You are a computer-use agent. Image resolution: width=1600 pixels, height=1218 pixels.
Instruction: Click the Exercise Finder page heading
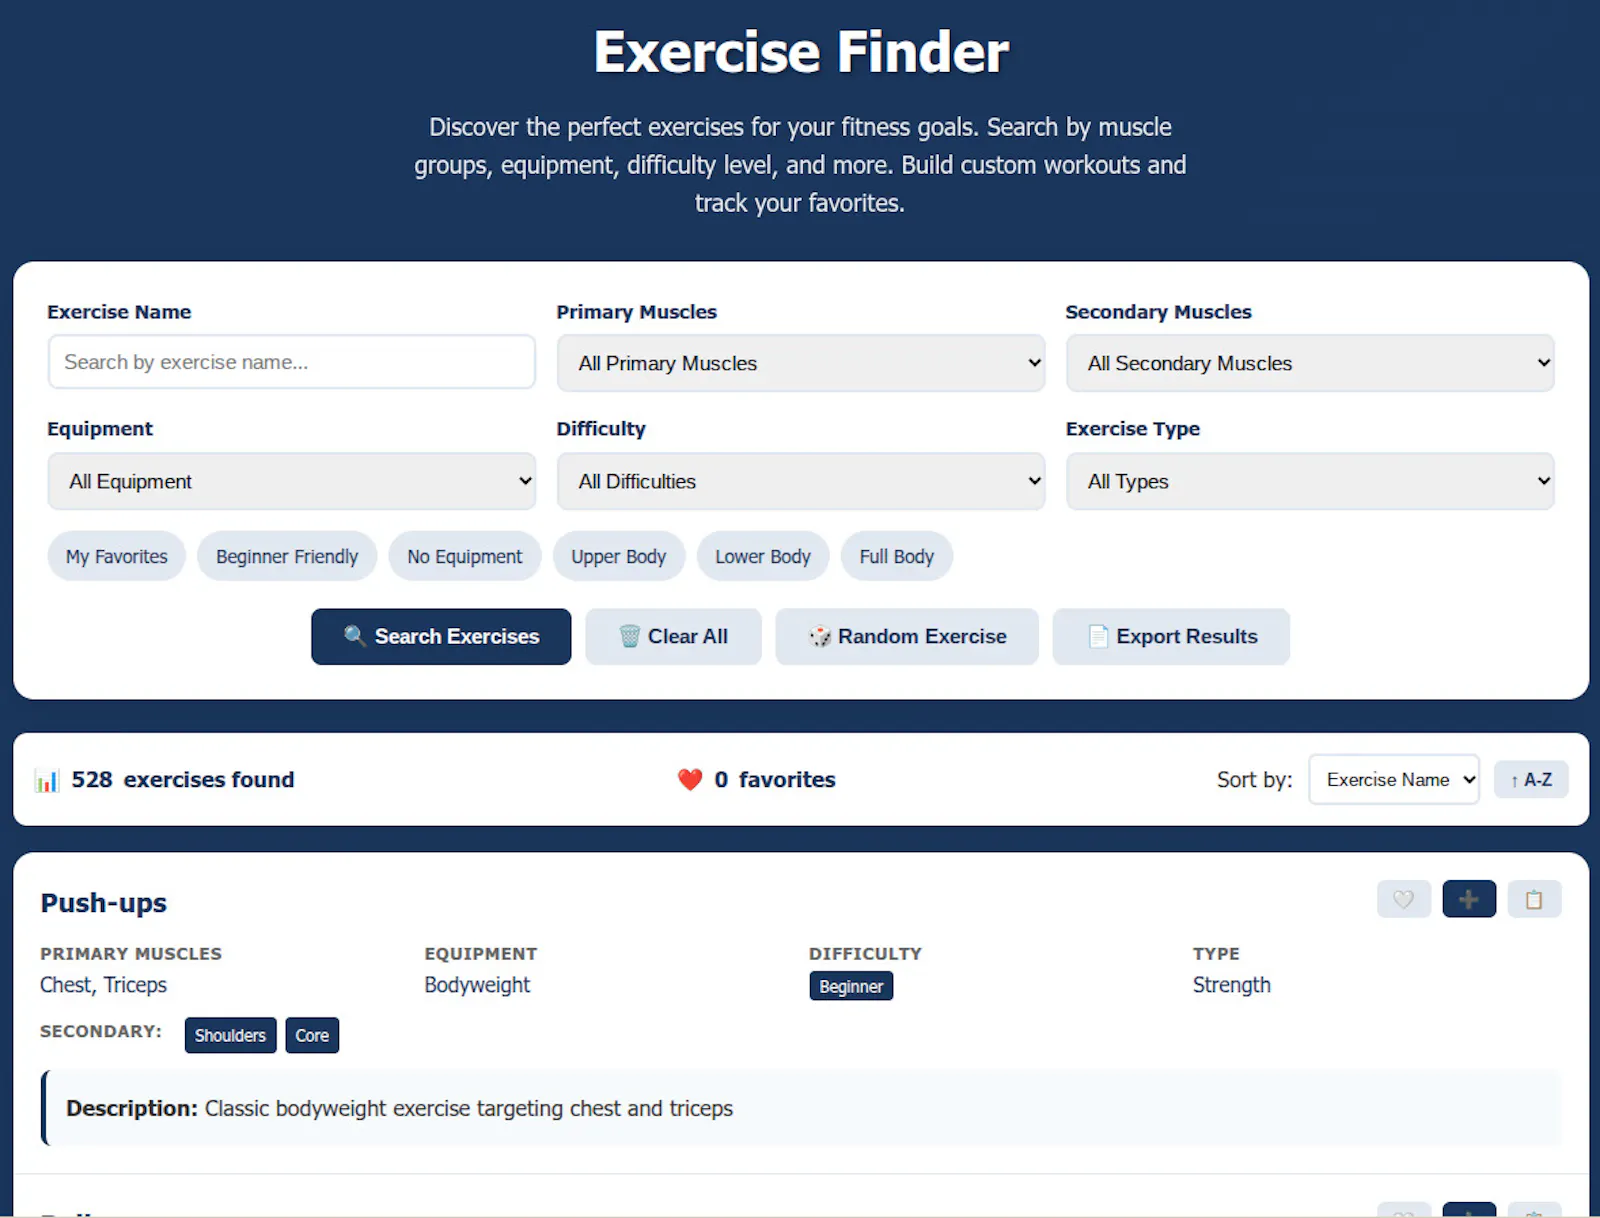pos(801,52)
